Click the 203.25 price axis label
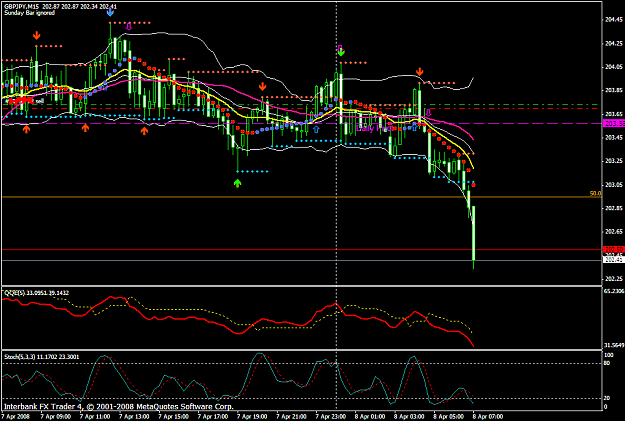This screenshot has width=625, height=421. coord(614,161)
